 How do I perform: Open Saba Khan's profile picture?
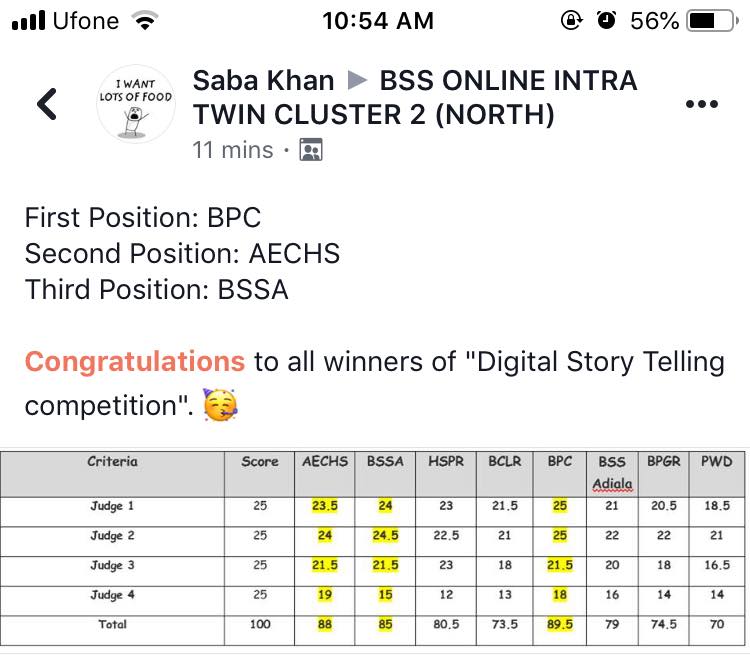tap(135, 104)
